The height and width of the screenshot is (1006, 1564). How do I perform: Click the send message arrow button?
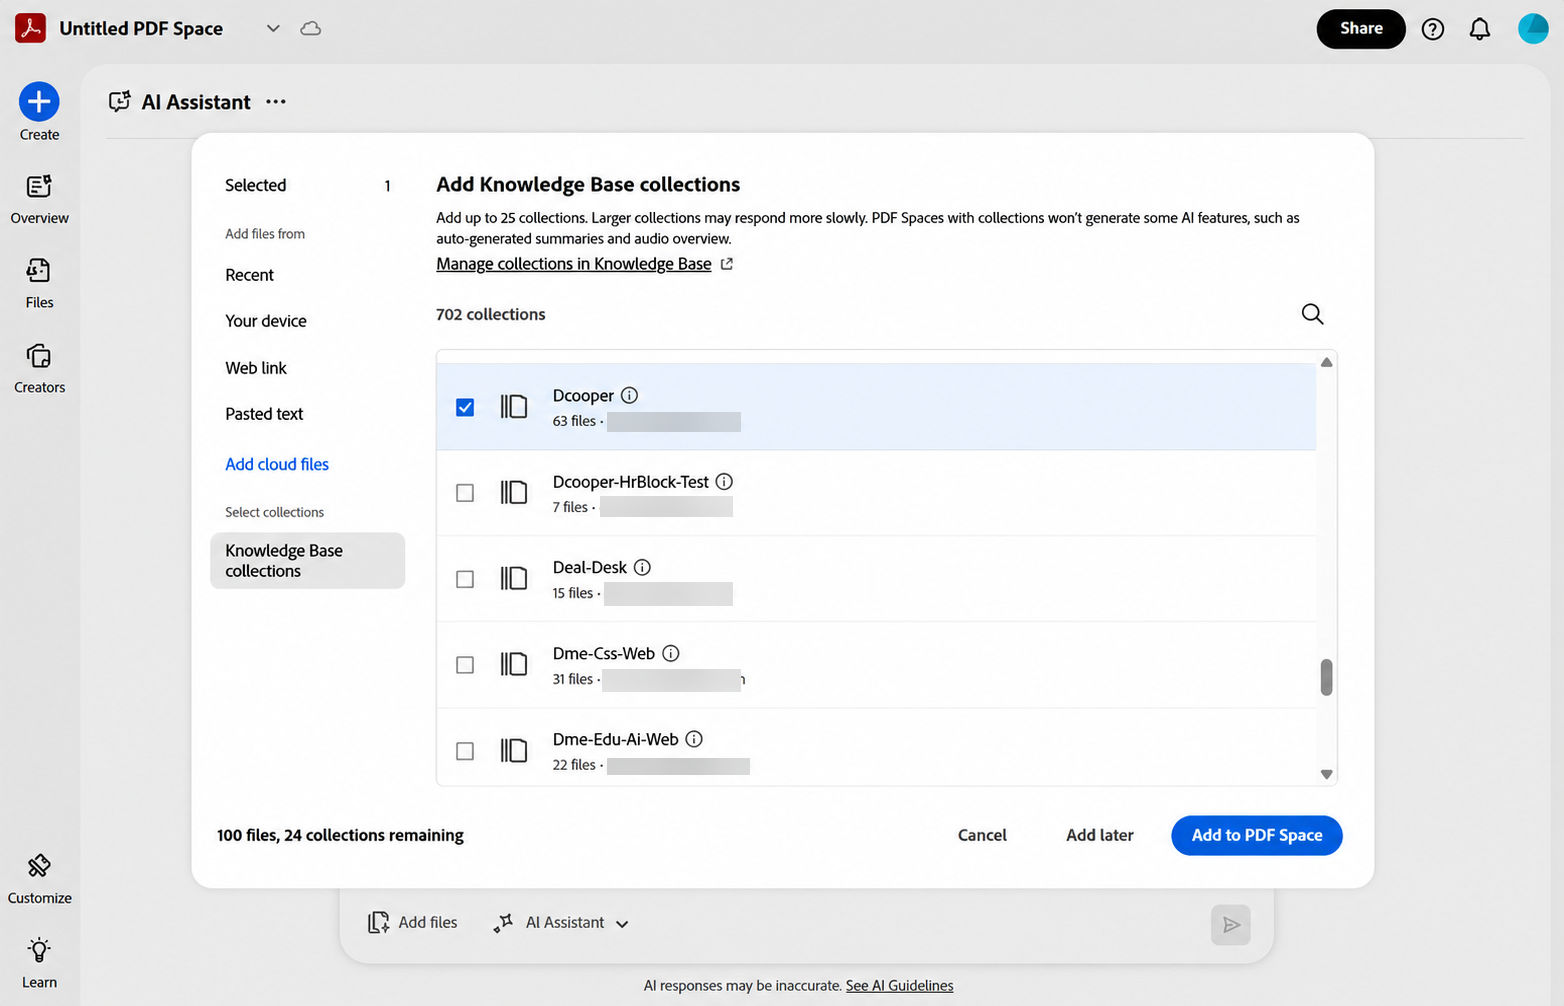pyautogui.click(x=1231, y=925)
